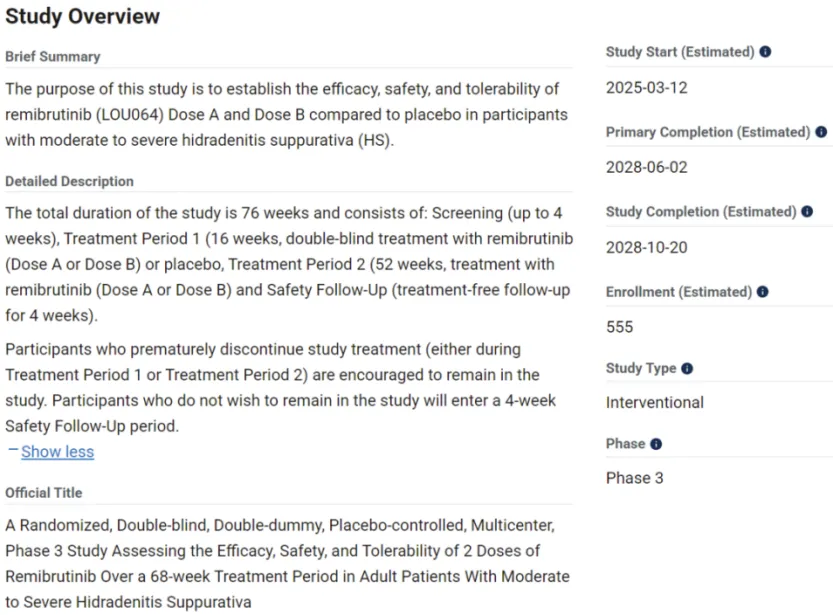Show the Enrollment (Estimated) info tooltip icon
The height and width of the screenshot is (615, 833).
coord(762,292)
